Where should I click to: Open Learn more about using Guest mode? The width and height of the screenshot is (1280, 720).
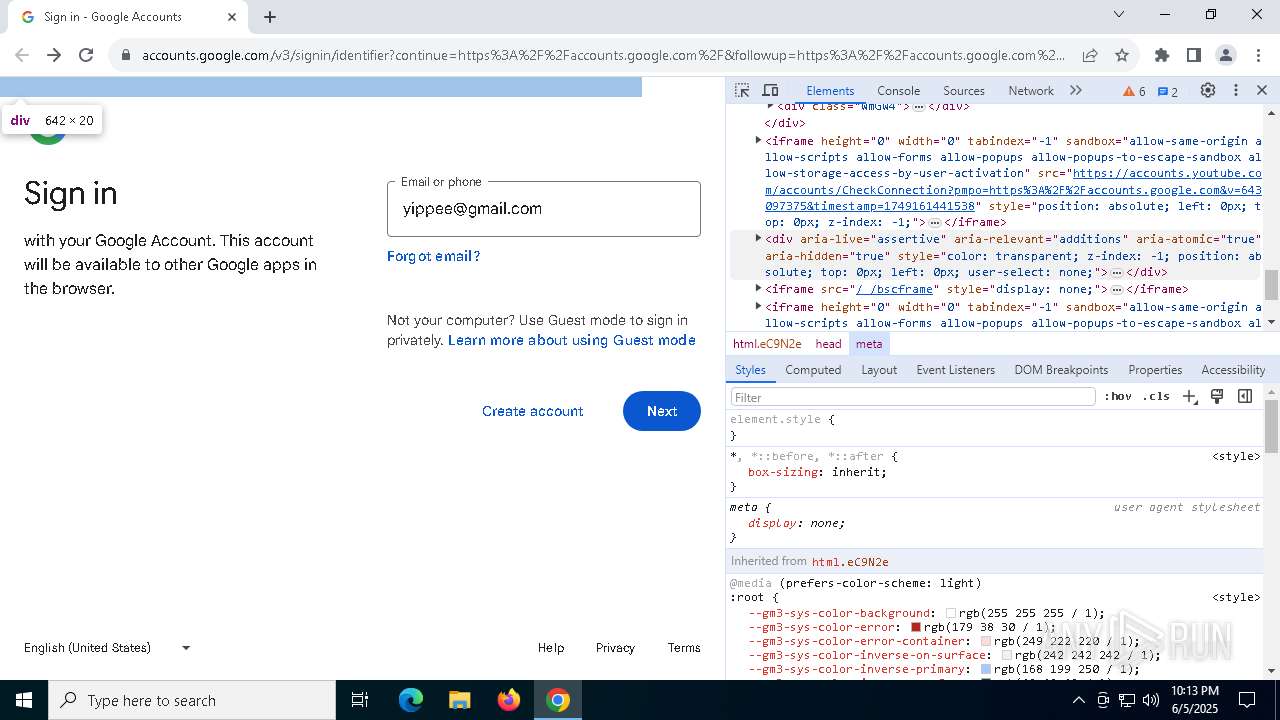click(571, 341)
